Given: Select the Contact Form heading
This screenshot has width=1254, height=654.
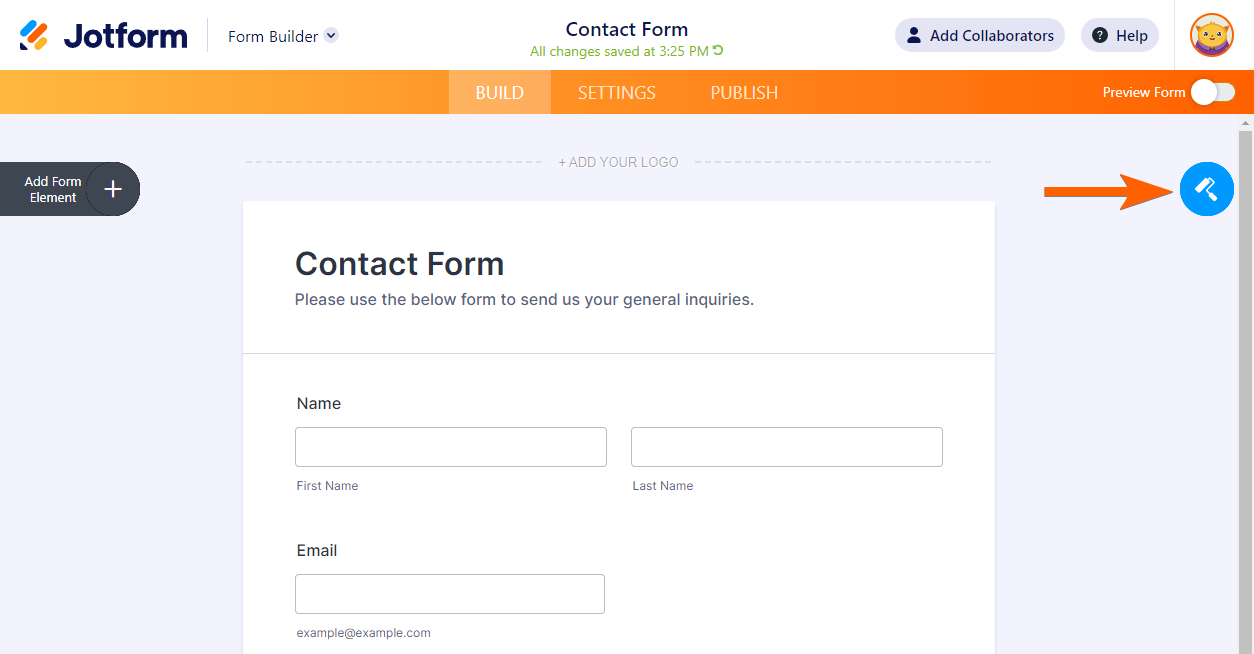Looking at the screenshot, I should 399,264.
